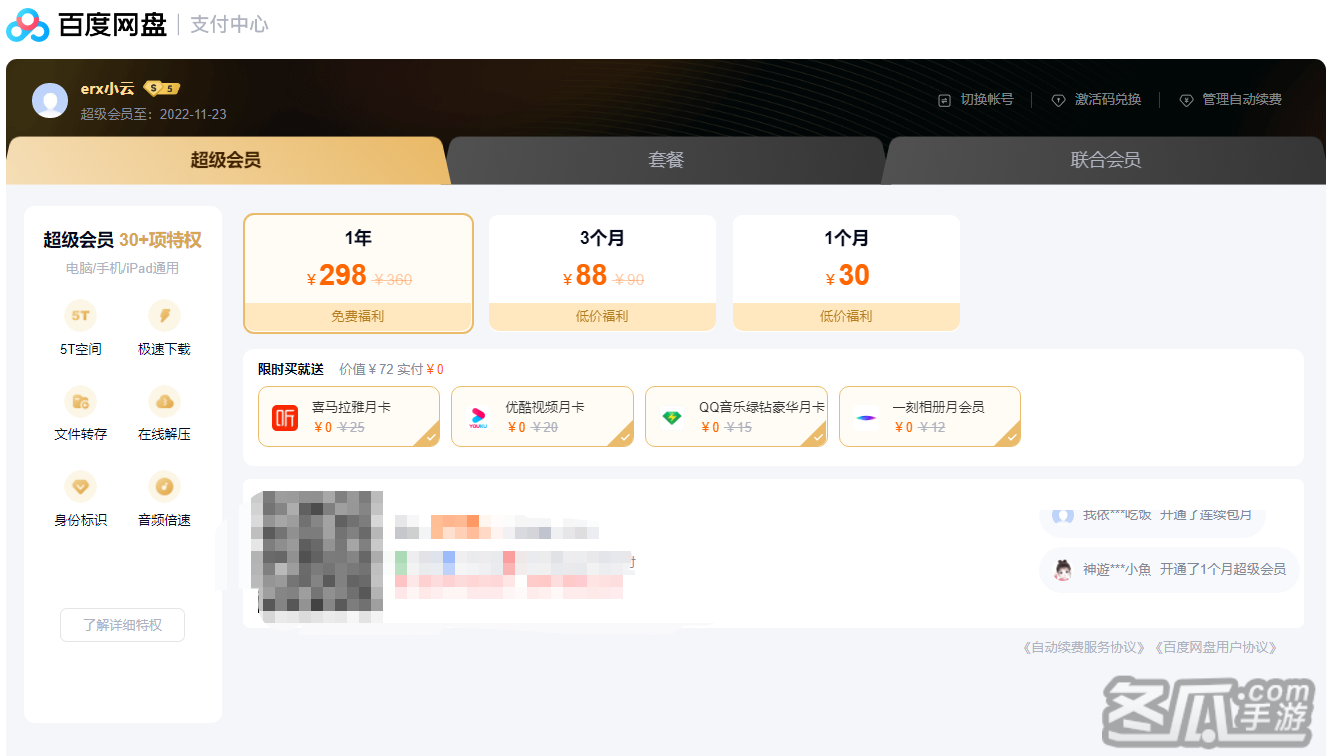Select the 文件转存 folder icon
Viewport: 1342px width, 756px height.
pyautogui.click(x=80, y=402)
